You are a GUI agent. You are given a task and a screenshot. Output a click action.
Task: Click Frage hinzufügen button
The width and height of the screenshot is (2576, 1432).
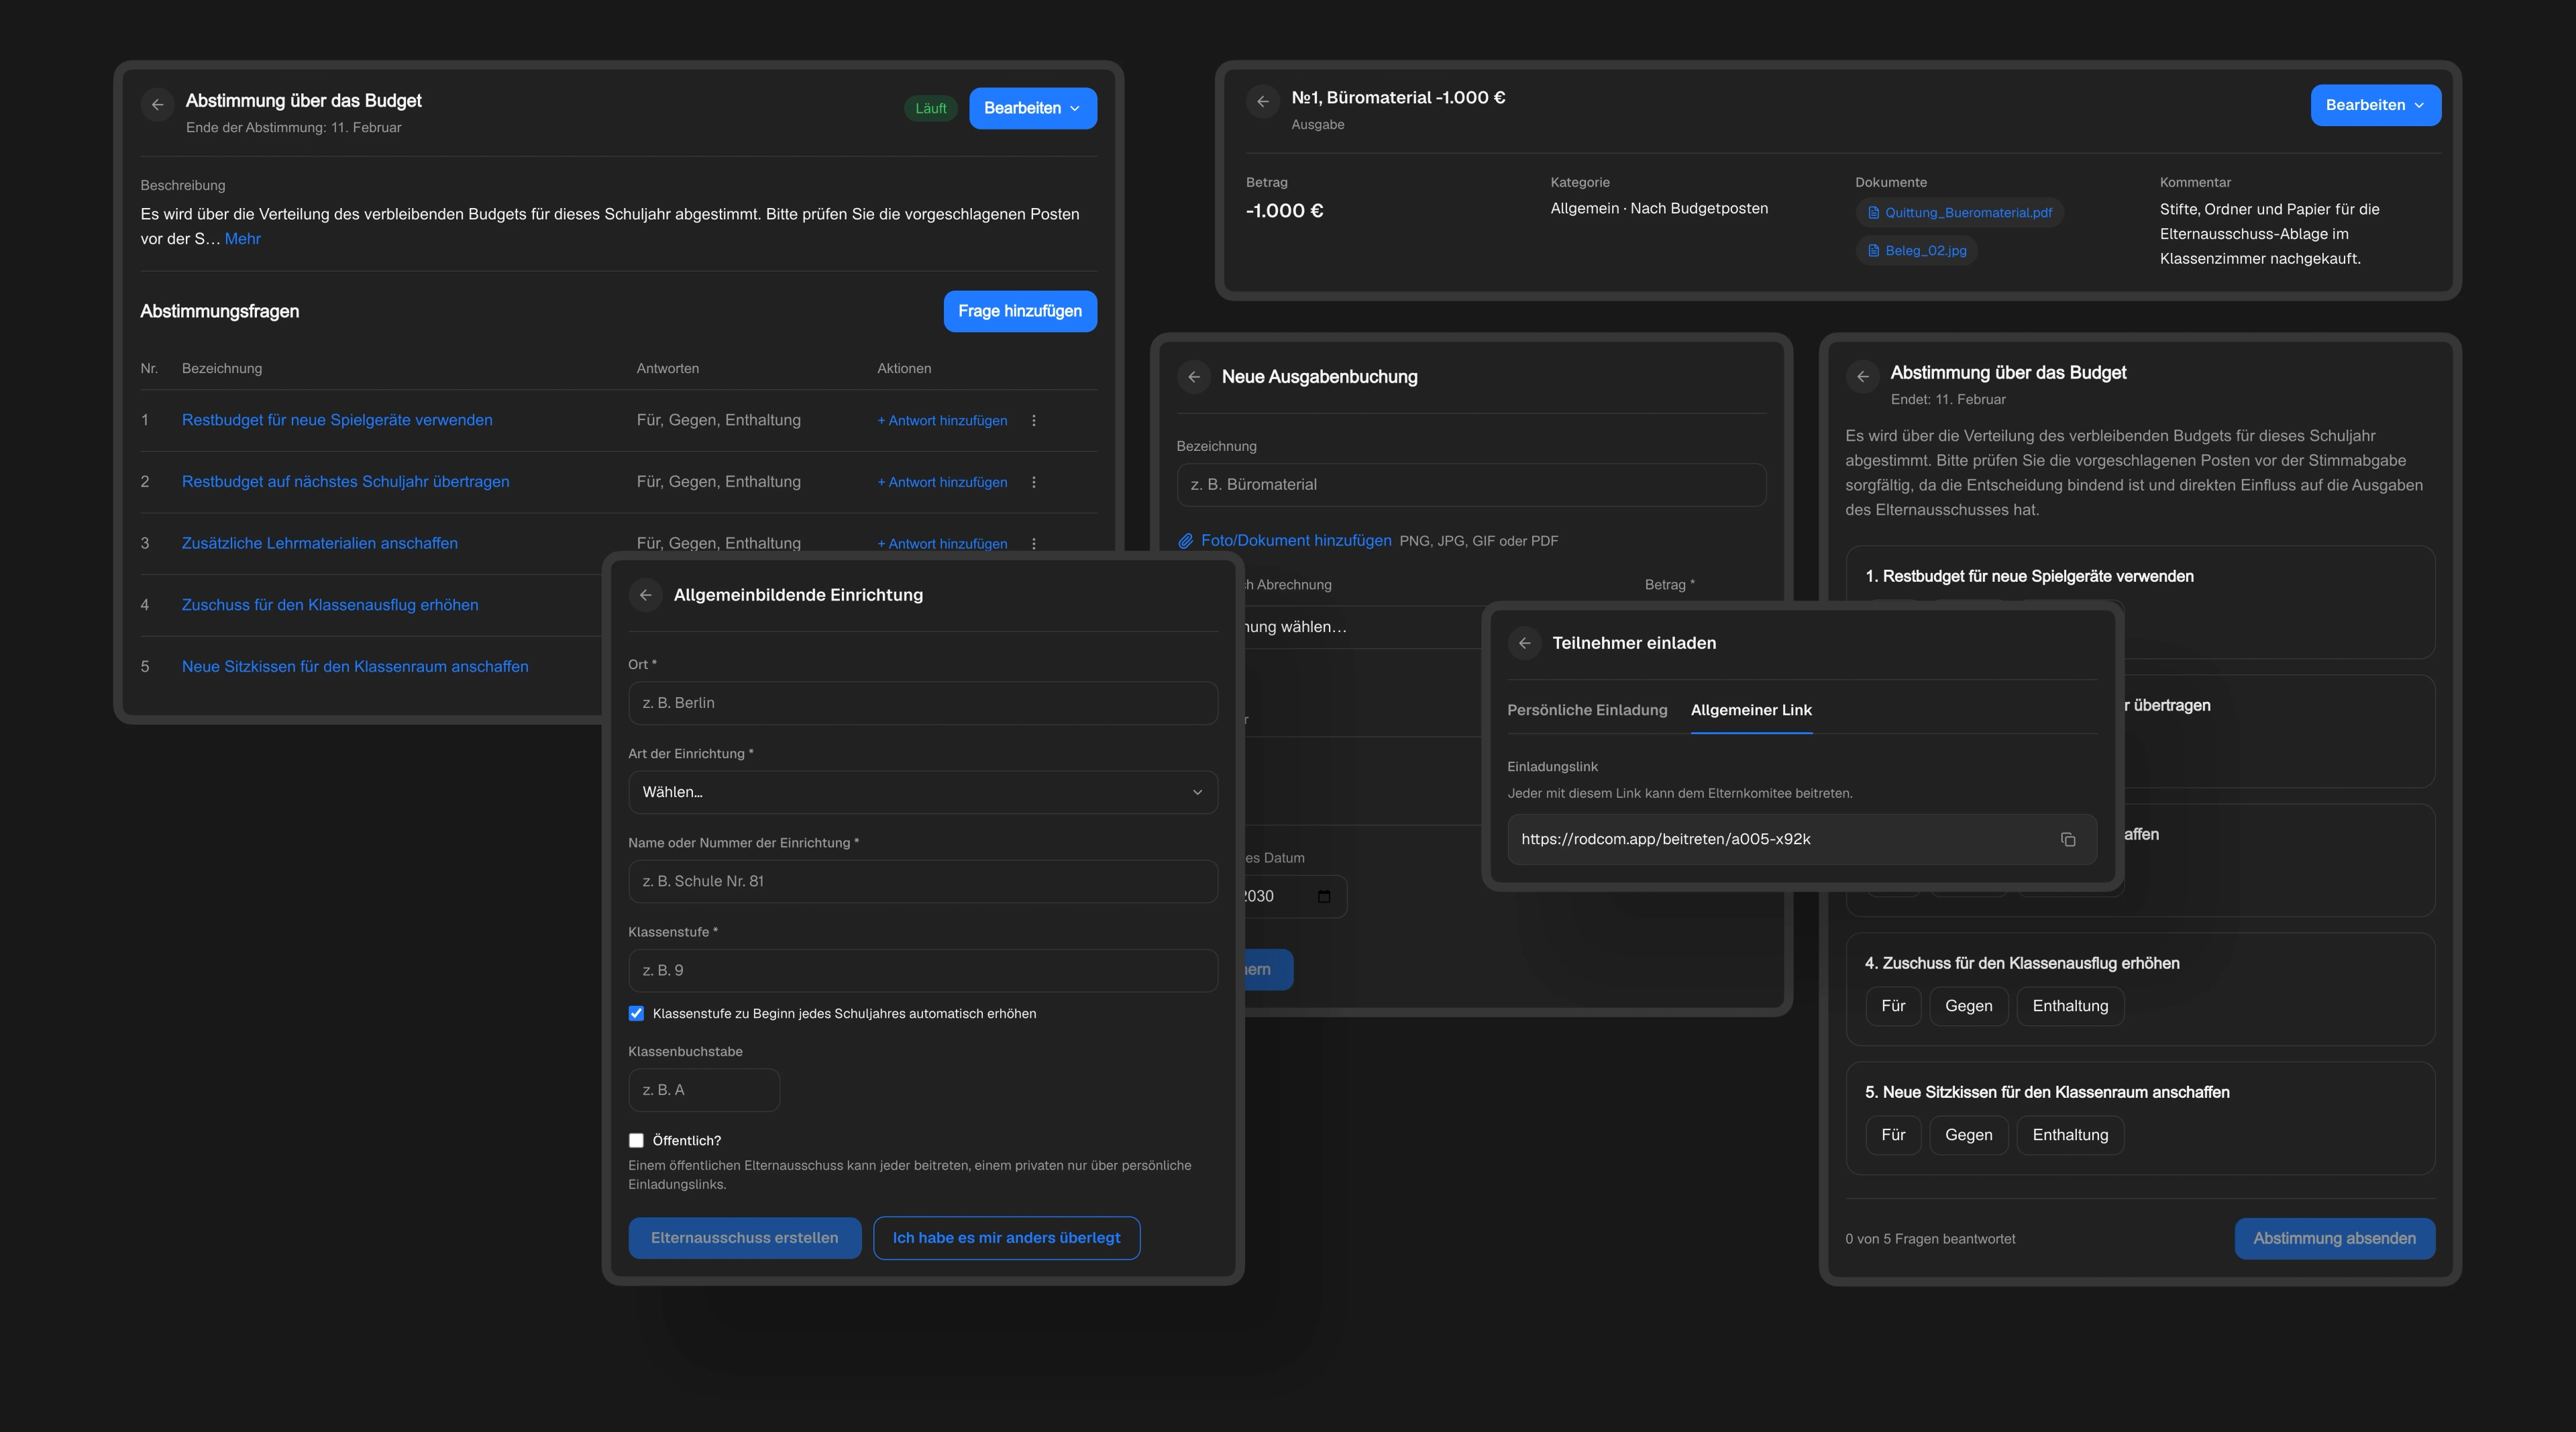(x=1020, y=311)
